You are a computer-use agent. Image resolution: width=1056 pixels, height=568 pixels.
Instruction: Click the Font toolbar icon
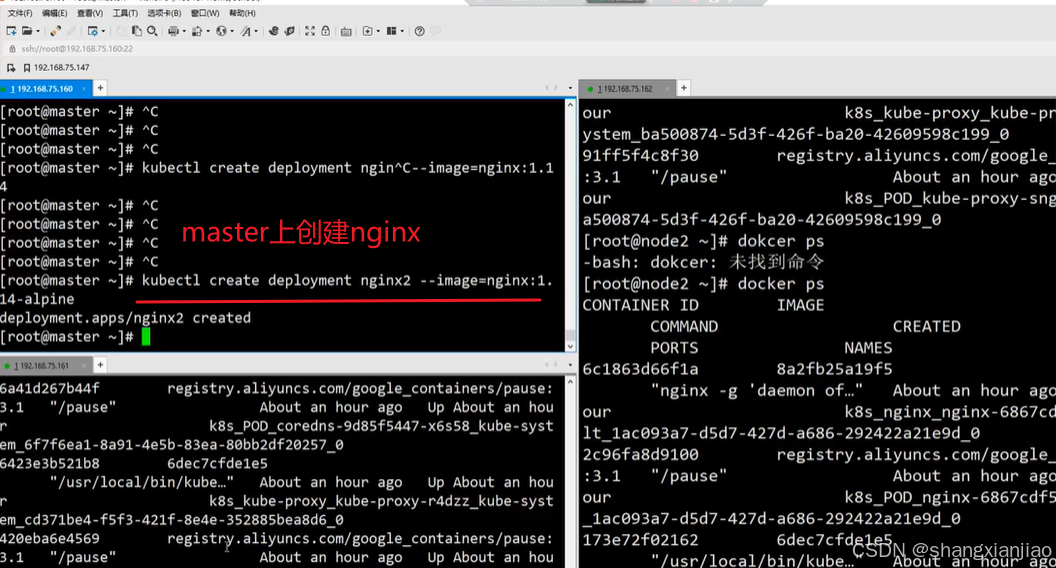coord(246,31)
